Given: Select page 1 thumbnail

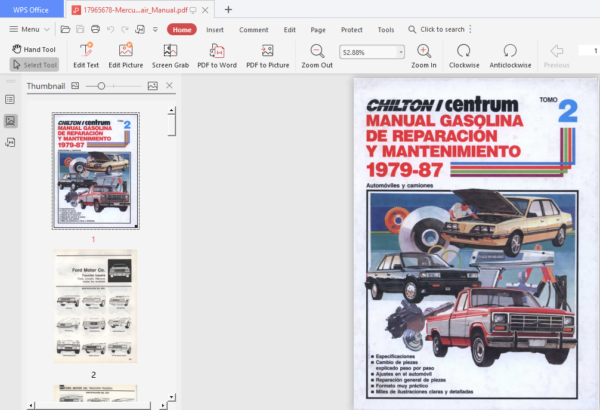Looking at the screenshot, I should pos(96,171).
